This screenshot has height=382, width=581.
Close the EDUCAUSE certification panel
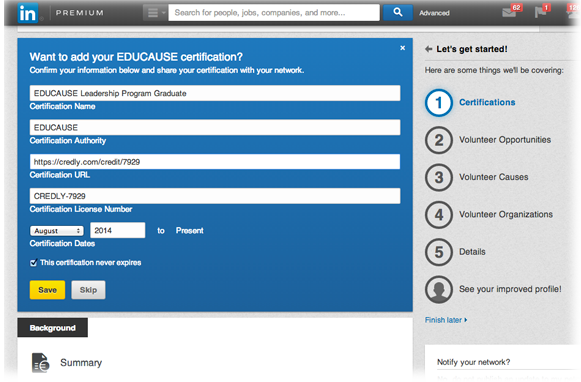tap(402, 48)
